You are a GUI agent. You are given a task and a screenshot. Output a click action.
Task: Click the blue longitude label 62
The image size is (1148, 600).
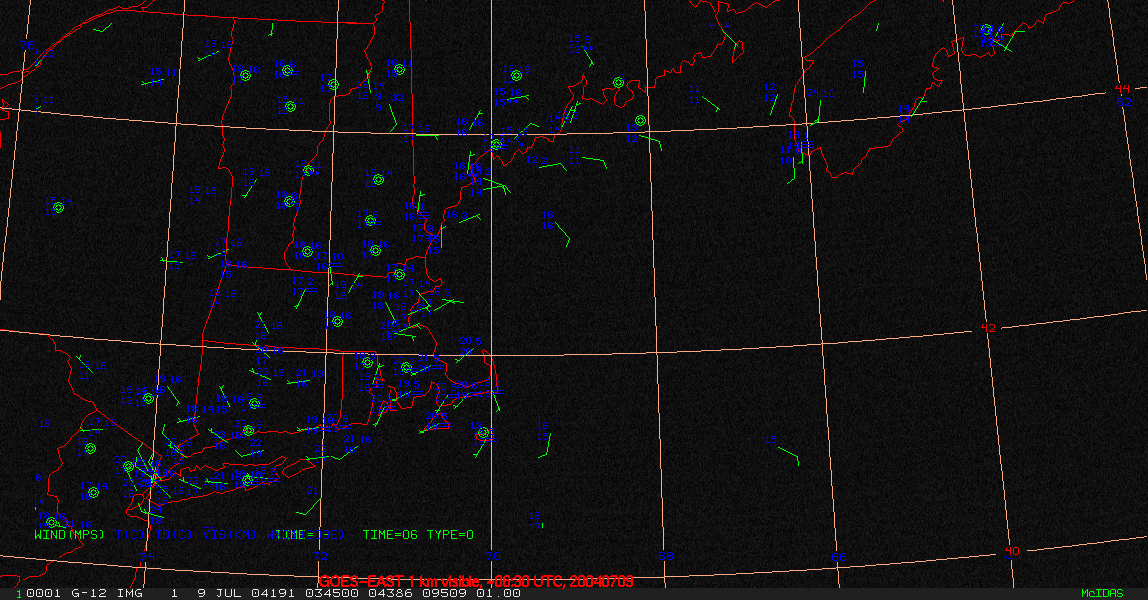coord(1124,102)
